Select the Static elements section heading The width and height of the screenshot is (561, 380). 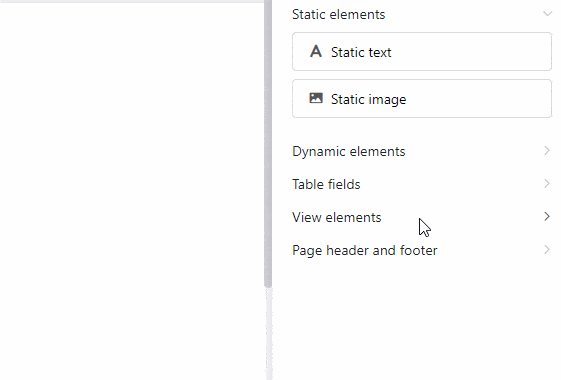tap(338, 14)
